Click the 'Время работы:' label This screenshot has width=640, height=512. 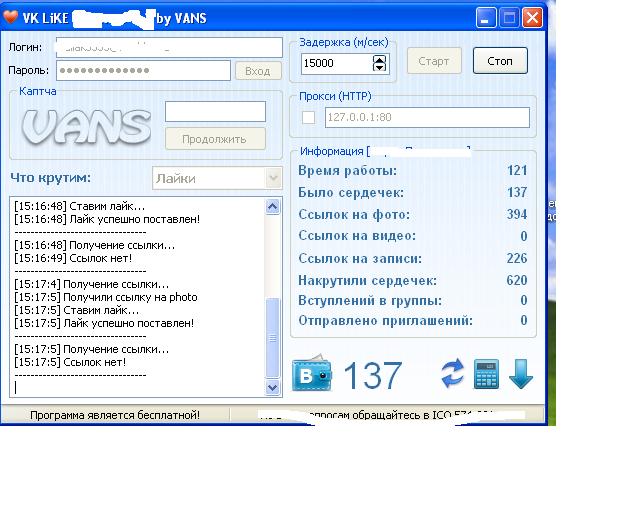[x=347, y=171]
